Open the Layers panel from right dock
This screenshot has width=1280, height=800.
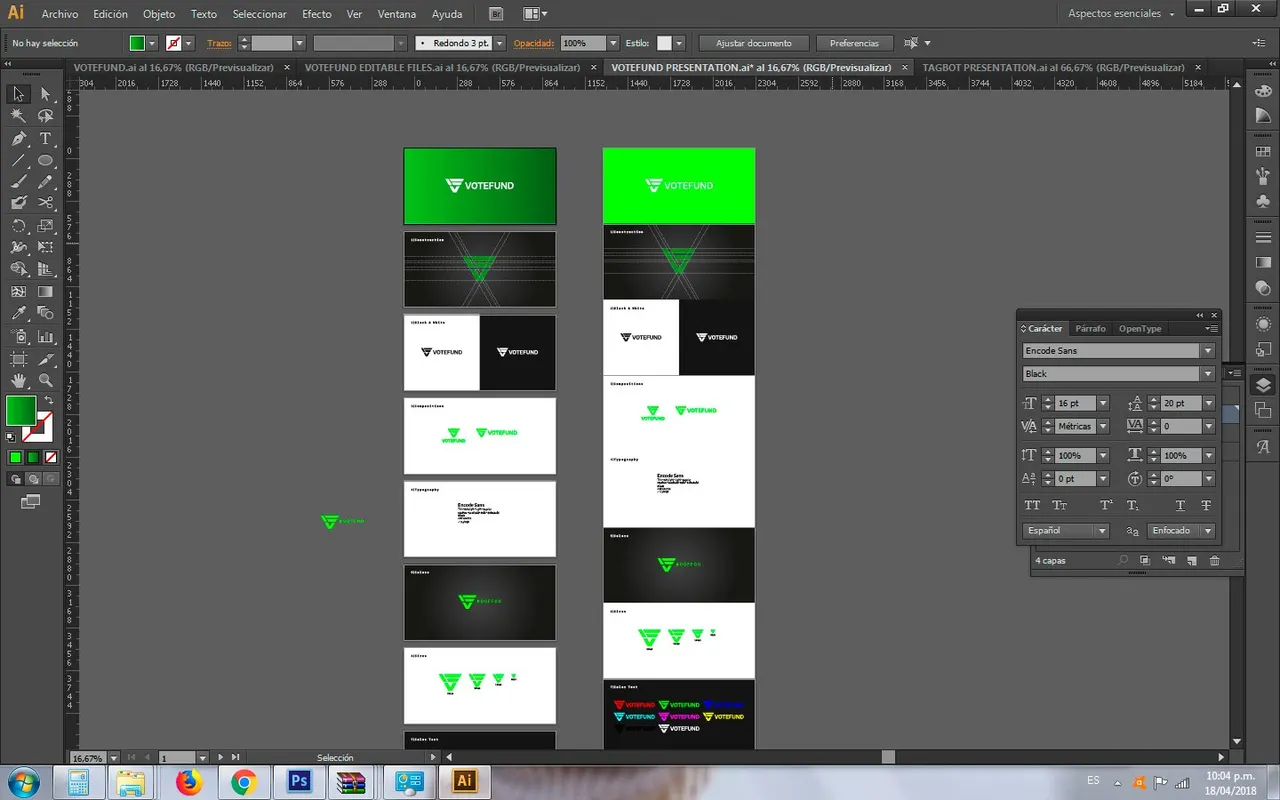point(1263,386)
